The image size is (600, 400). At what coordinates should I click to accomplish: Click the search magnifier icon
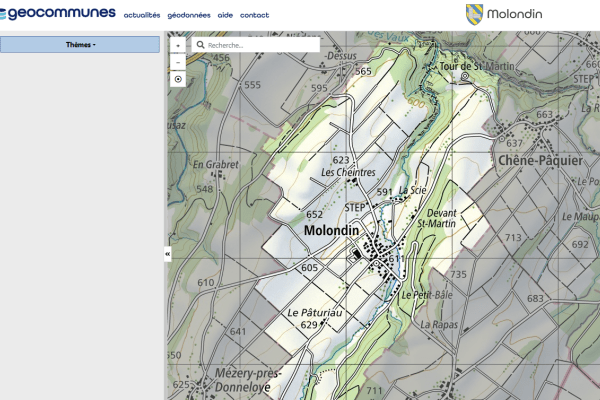(x=201, y=45)
